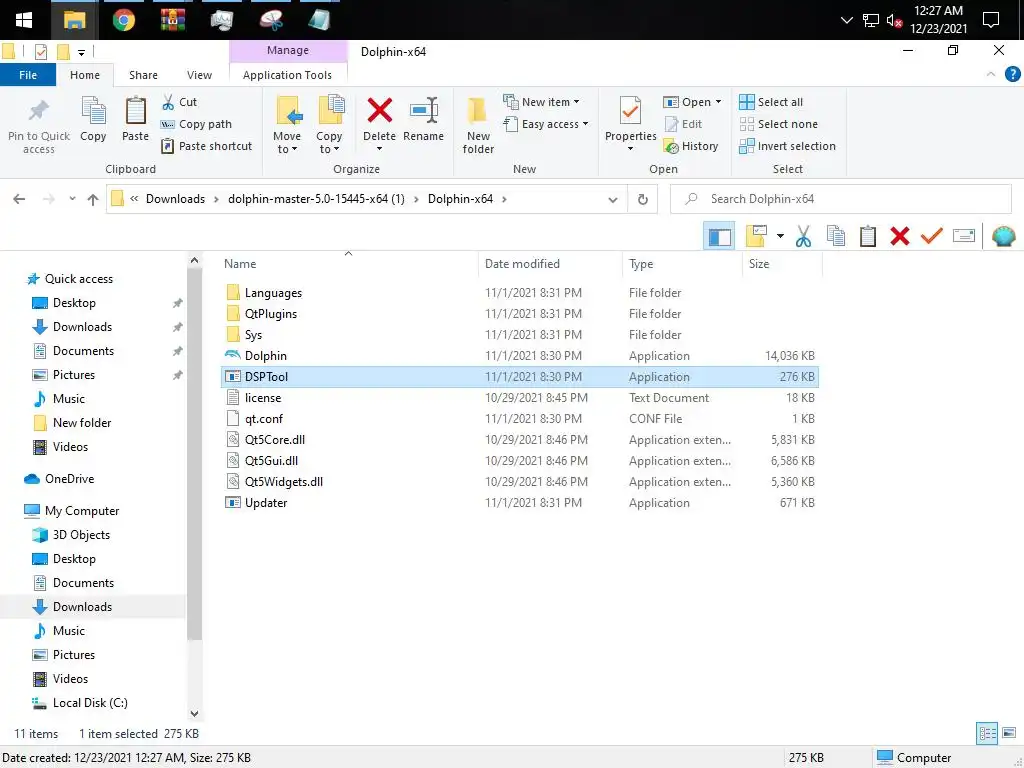This screenshot has width=1024, height=768.
Task: Click the Copy icon in Clipboard group
Action: tap(93, 111)
